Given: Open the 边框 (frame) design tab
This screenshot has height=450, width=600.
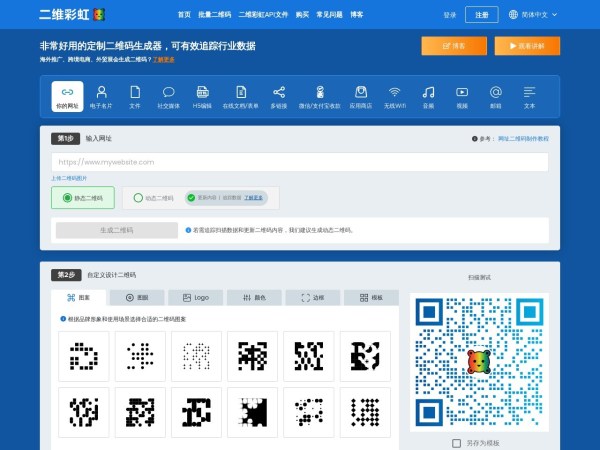Looking at the screenshot, I should (x=313, y=297).
